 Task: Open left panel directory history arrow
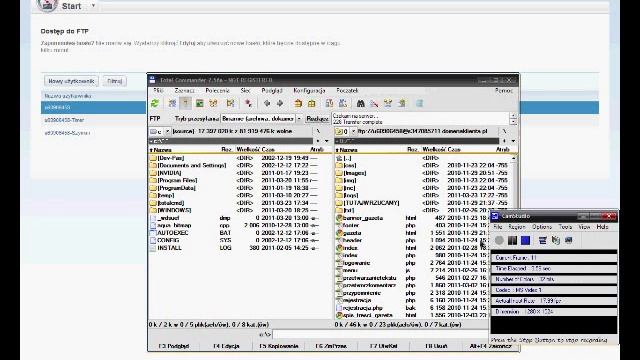click(x=327, y=141)
